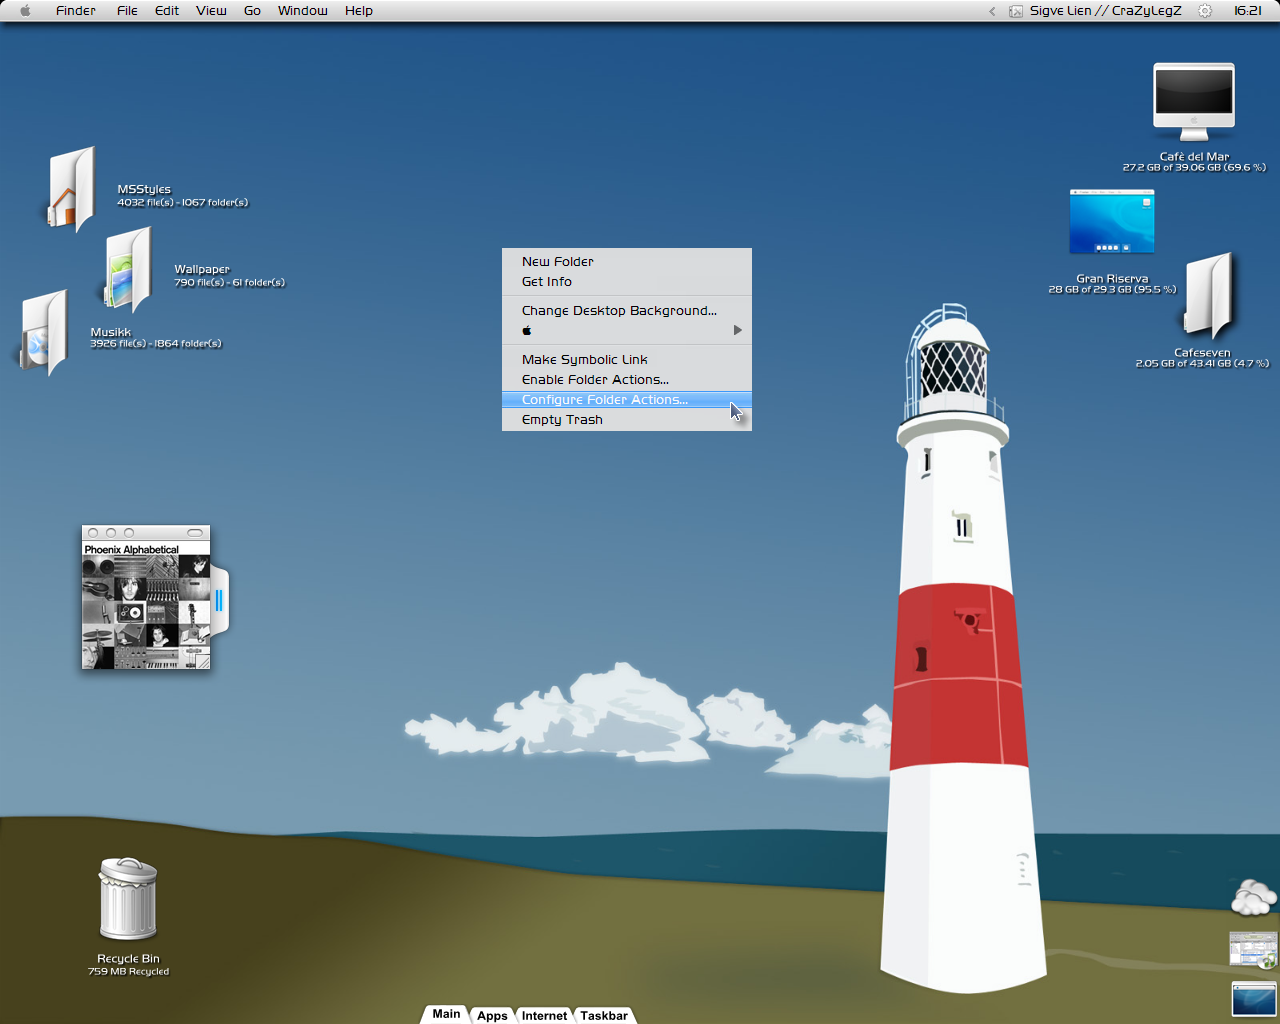This screenshot has height=1024, width=1280.
Task: Choose Empty Trash from the context menu
Action: pos(626,420)
